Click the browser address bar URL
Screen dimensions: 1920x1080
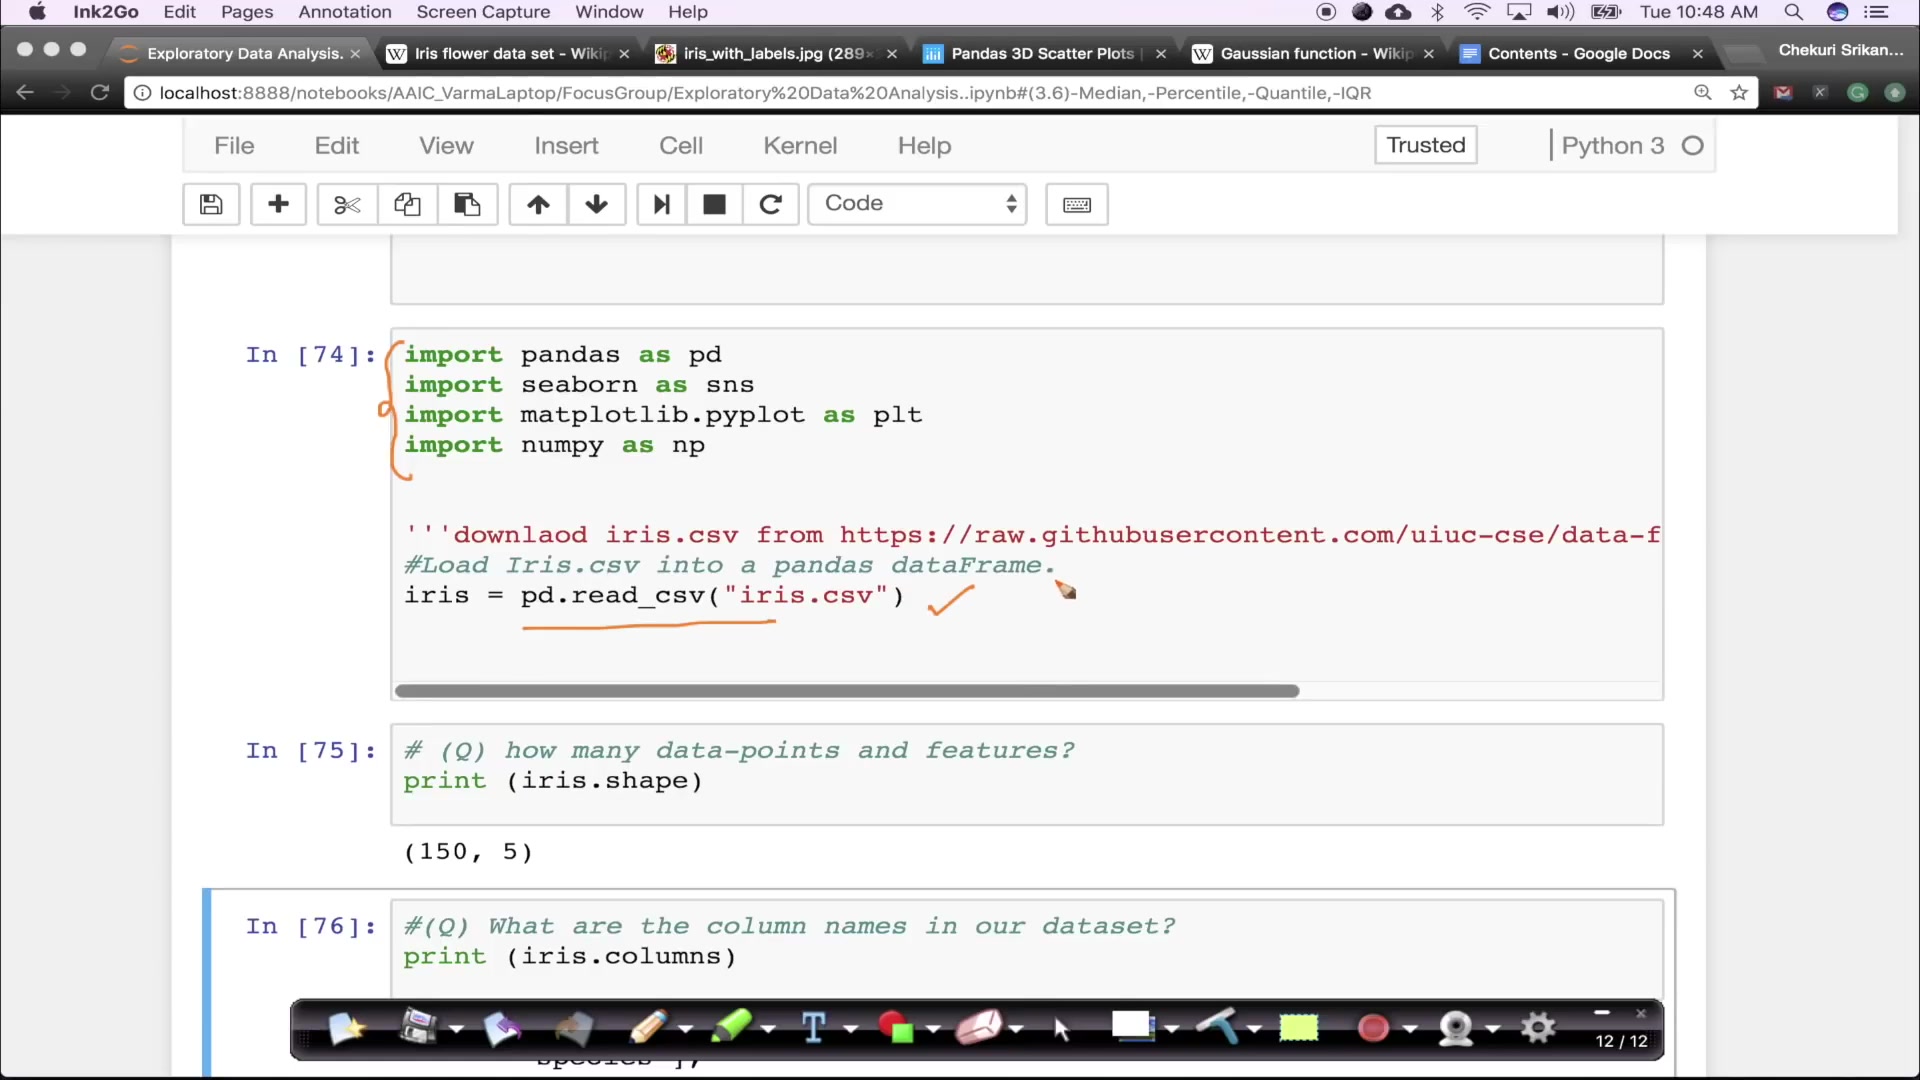tap(765, 93)
